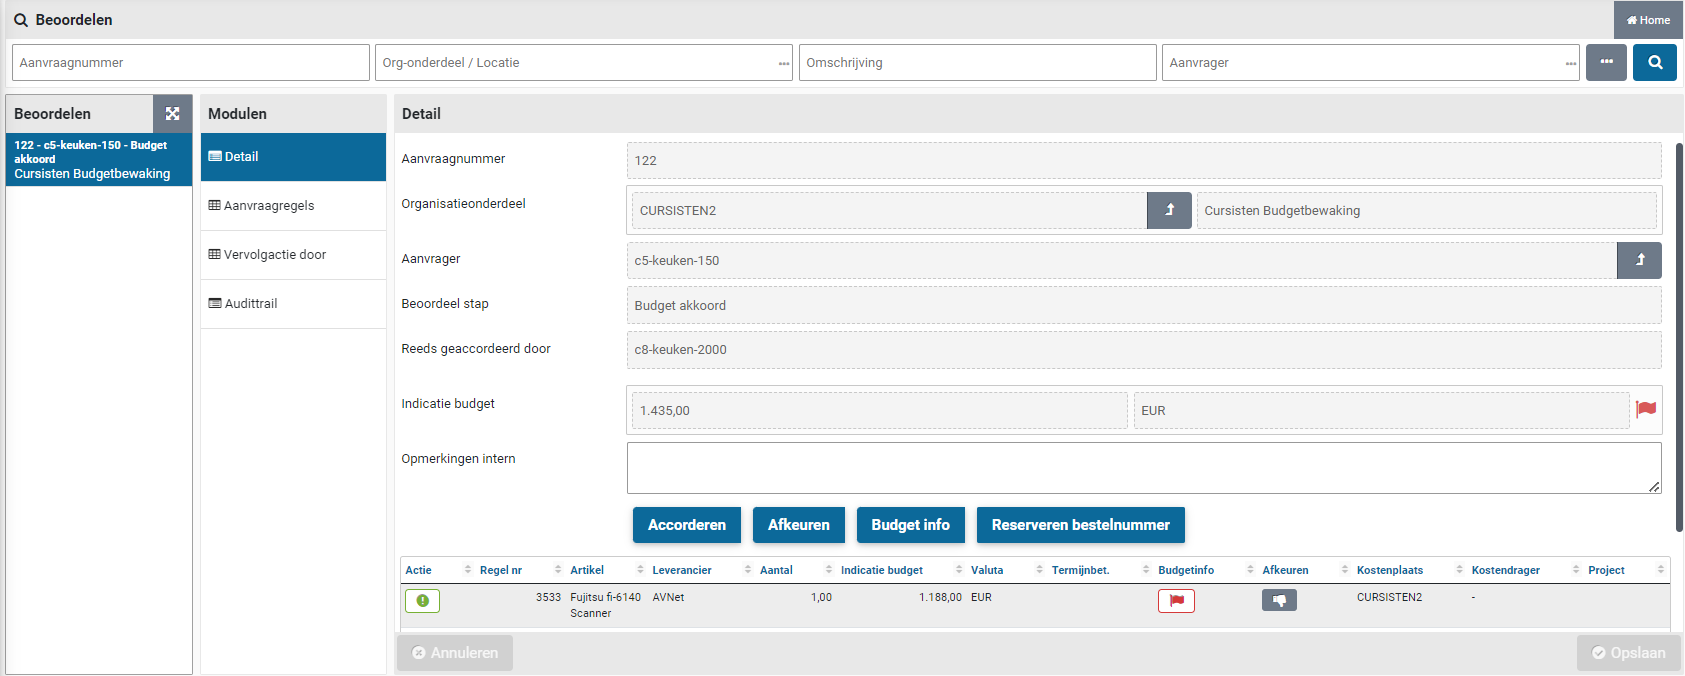Click the arrow icon next to c5-keuken-150
The height and width of the screenshot is (676, 1685).
1639,260
